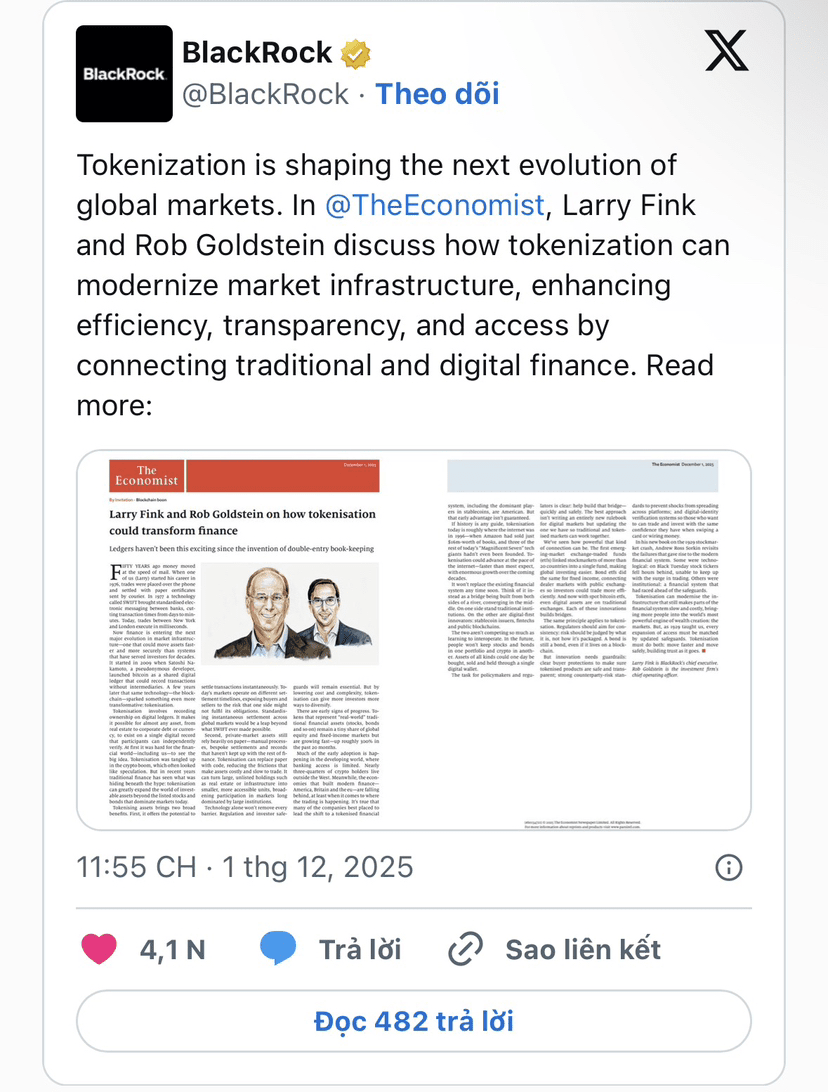Click the Larry Fink portrait illustration
Viewport: 828px width, 1092px height.
tap(267, 614)
